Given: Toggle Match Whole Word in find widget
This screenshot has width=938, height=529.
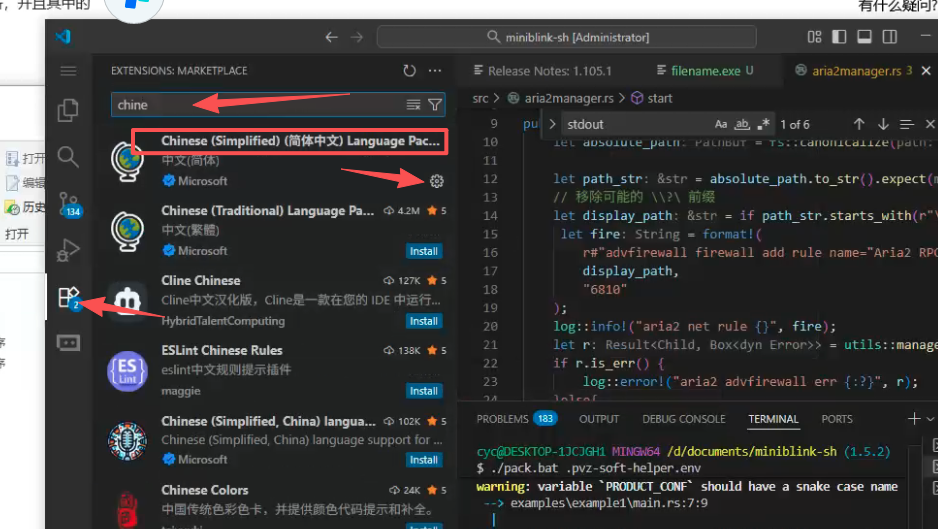Looking at the screenshot, I should click(x=742, y=125).
